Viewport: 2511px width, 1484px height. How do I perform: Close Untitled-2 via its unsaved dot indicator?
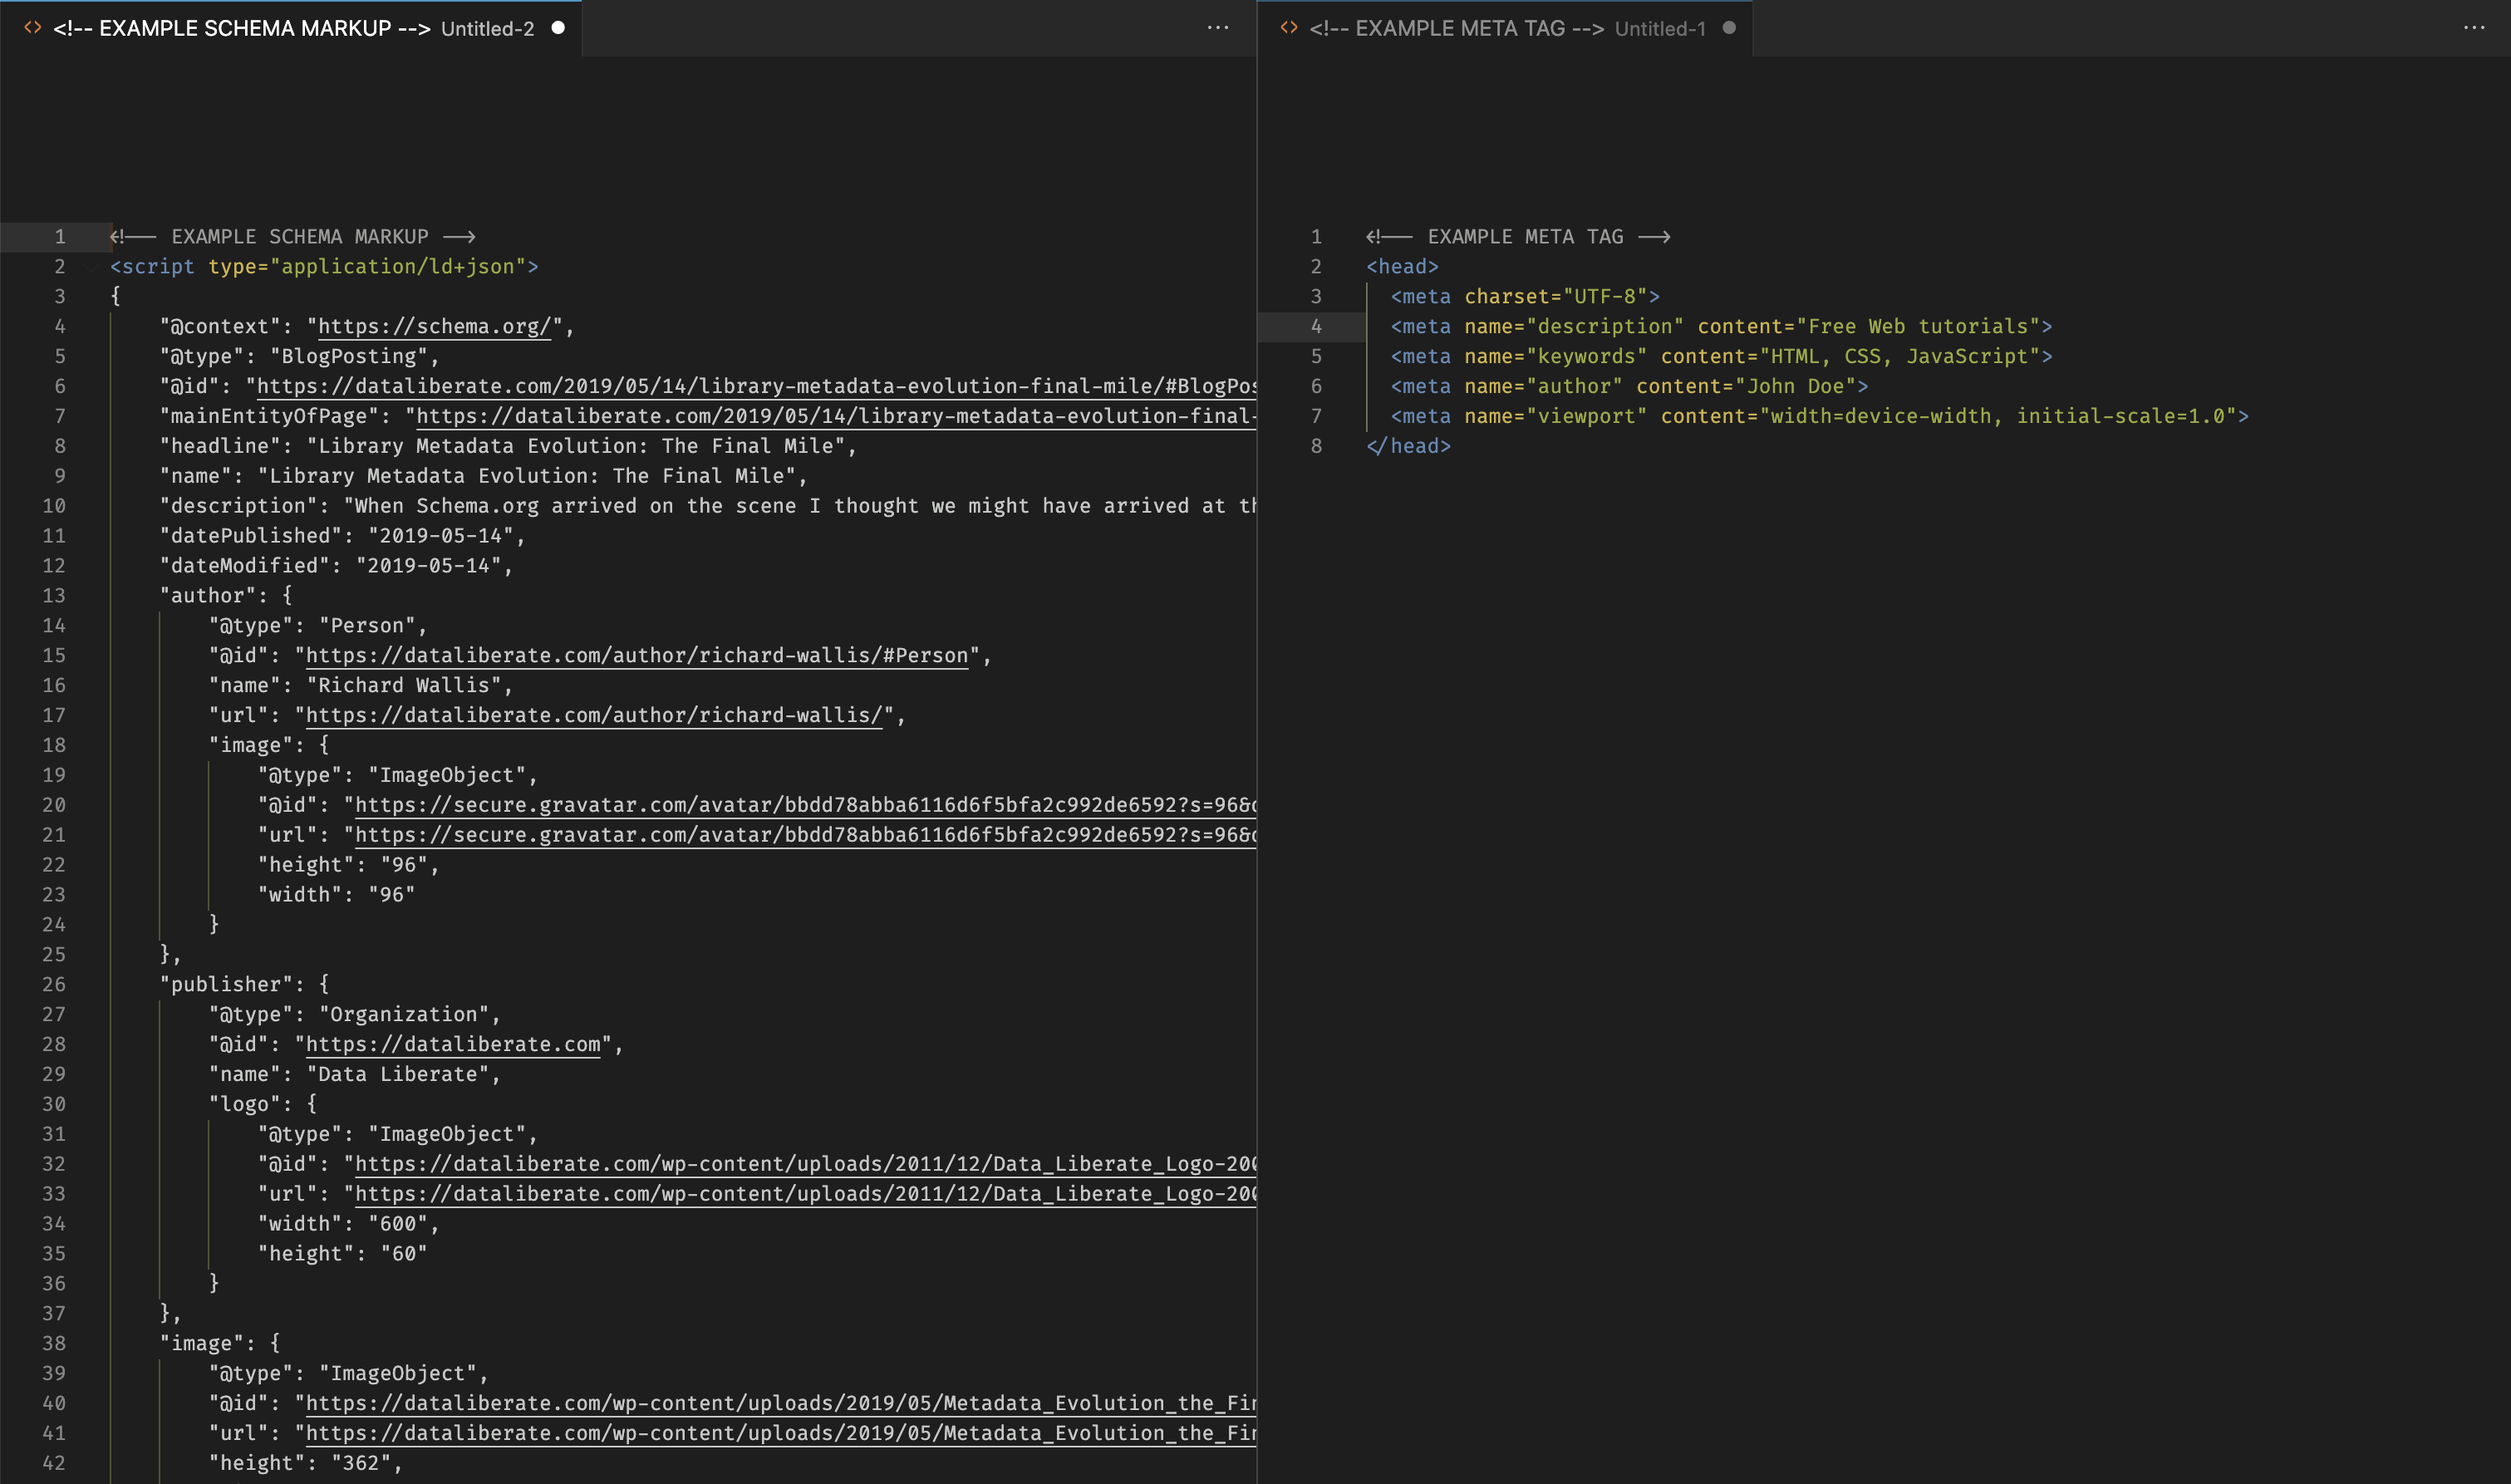(558, 28)
